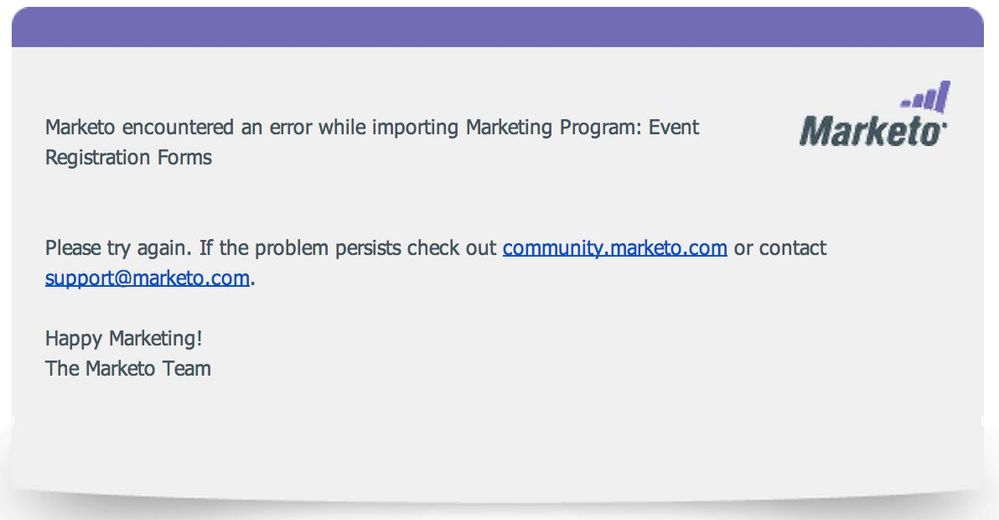Click the word "Event" ending the first line
Screen dimensions: 999x520
click(x=674, y=127)
